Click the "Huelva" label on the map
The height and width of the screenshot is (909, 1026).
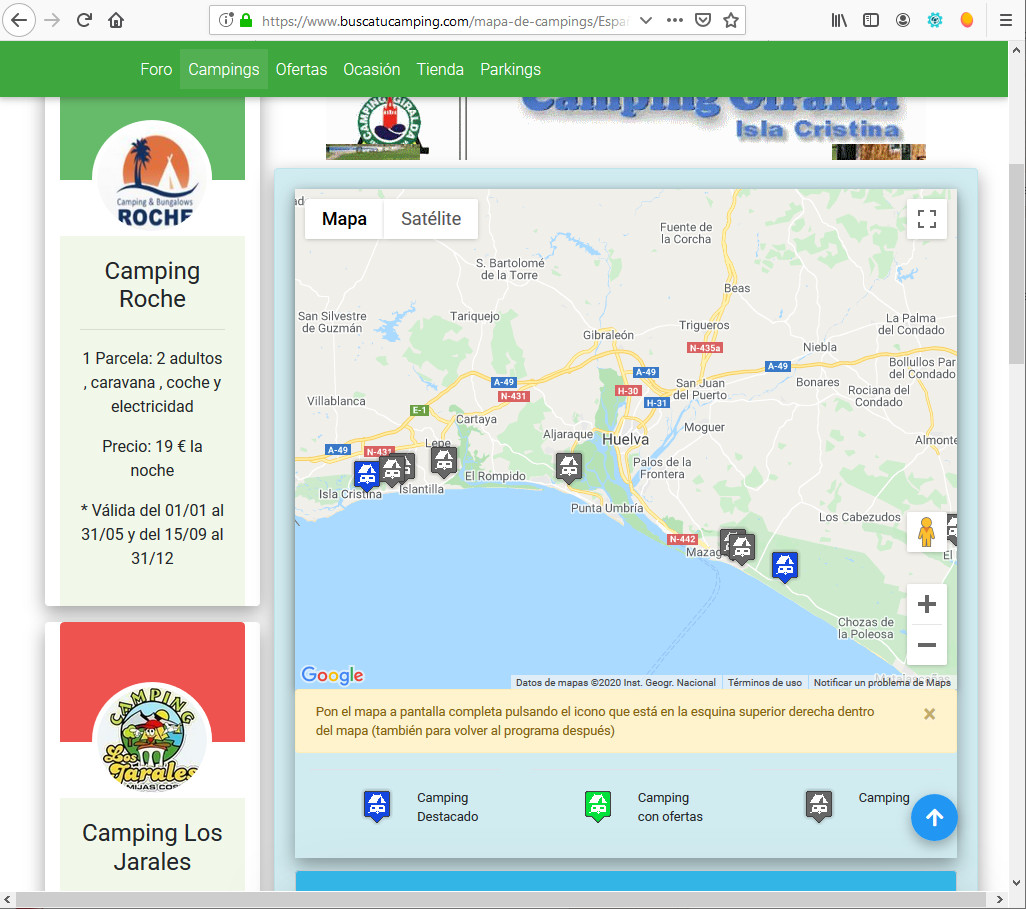[626, 439]
